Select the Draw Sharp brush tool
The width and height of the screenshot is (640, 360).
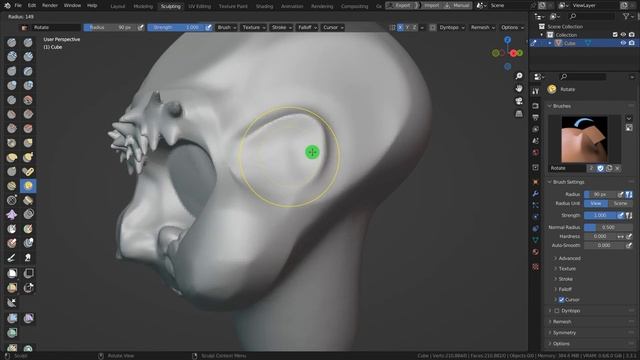tap(28, 42)
